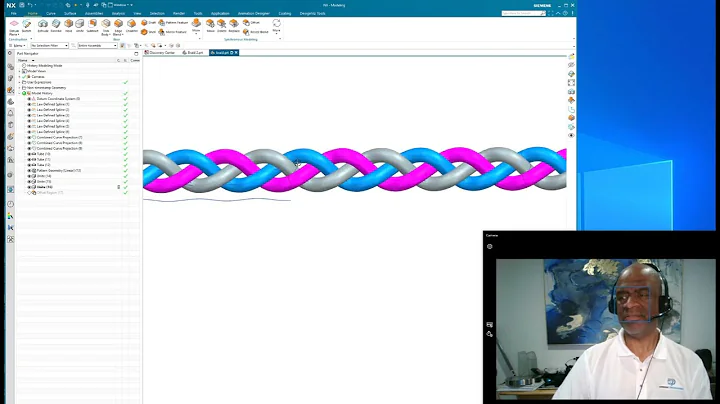This screenshot has height=404, width=720.
Task: Open More in Synchronous Modeling group
Action: [276, 26]
